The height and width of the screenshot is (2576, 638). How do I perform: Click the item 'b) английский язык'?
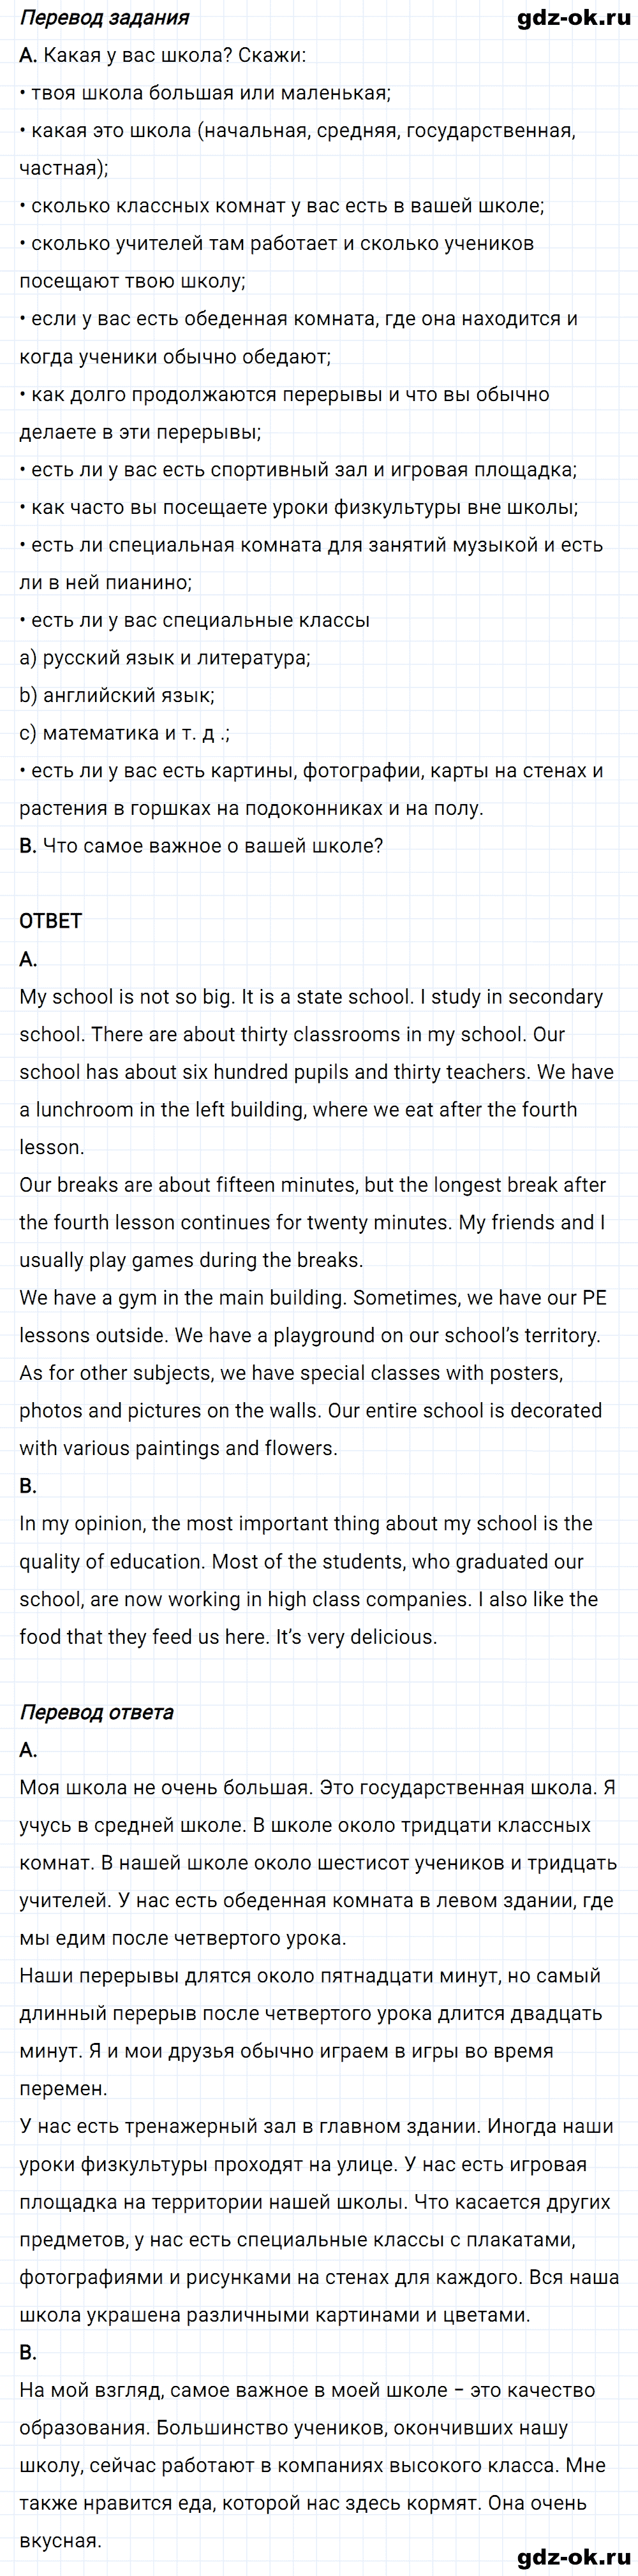[x=117, y=695]
